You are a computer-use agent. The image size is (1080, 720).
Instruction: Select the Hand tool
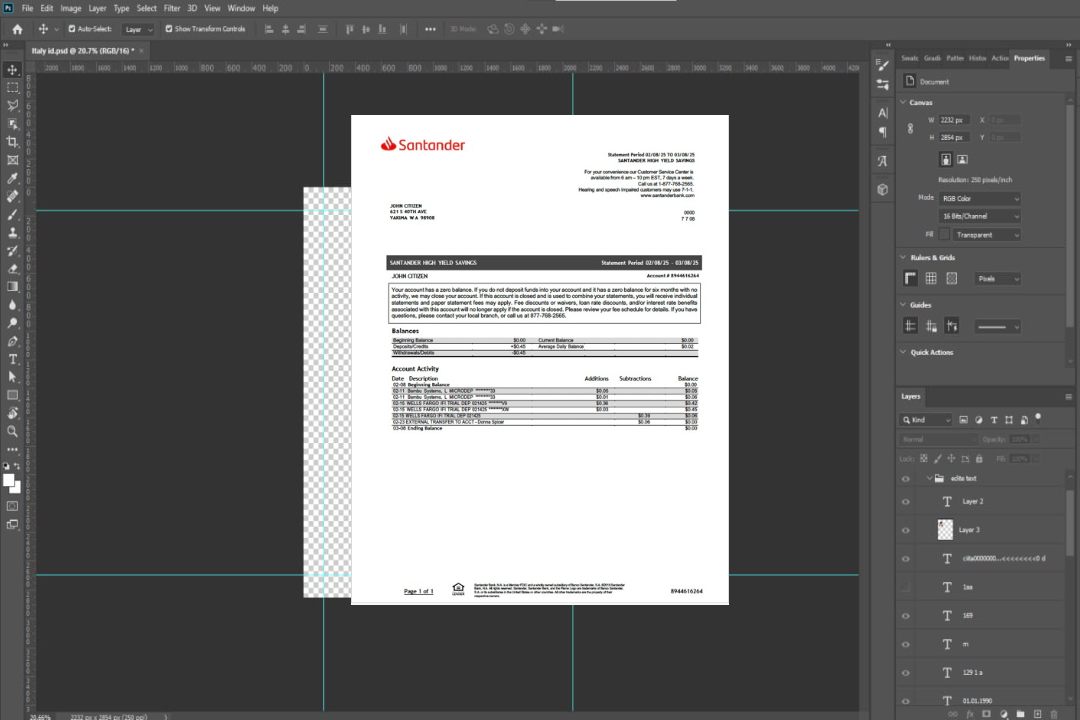[x=12, y=413]
